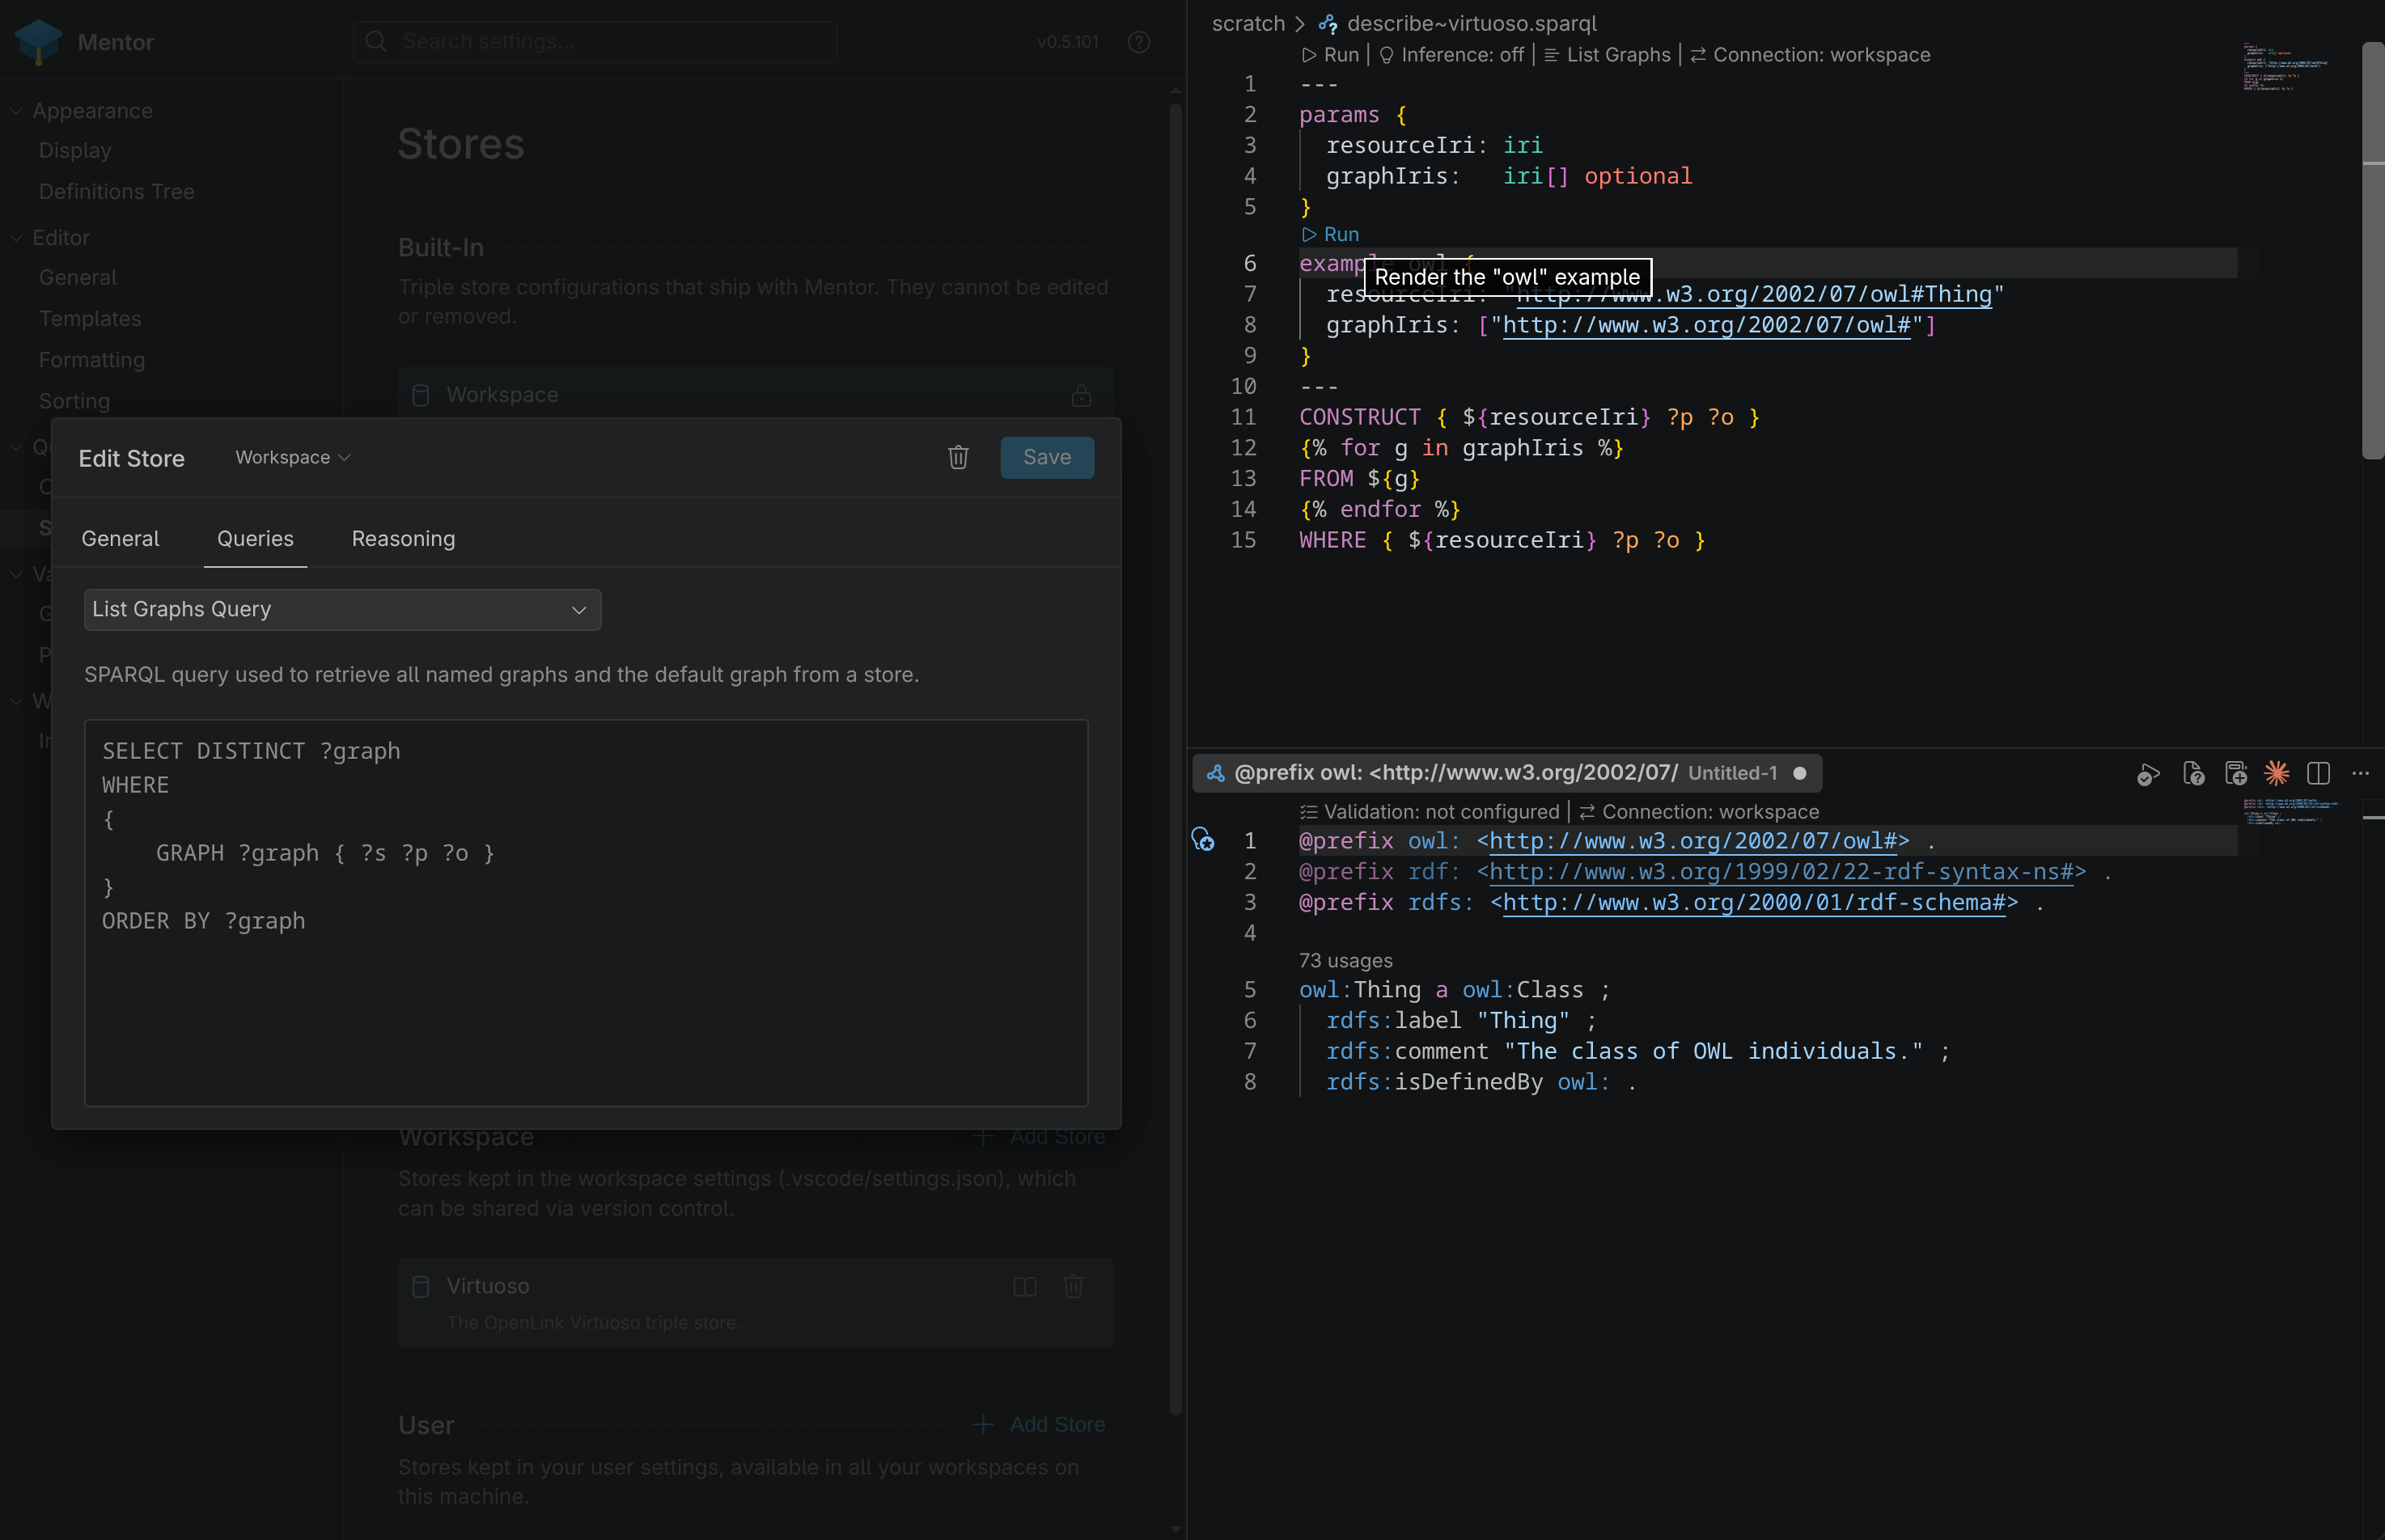Click the describe~virtuoso.sparql breadcrumb
Viewport: 2385px width, 1540px height.
(x=1471, y=23)
